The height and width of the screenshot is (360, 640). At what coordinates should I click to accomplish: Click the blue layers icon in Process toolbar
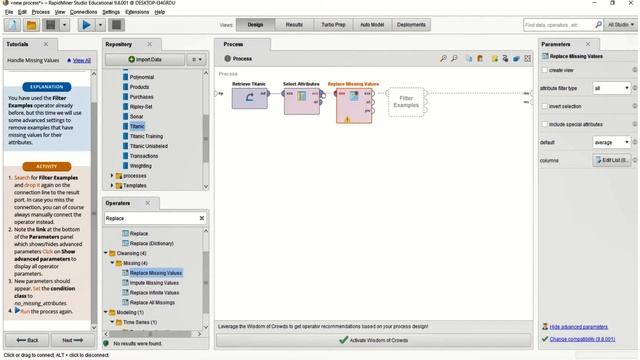(x=516, y=59)
